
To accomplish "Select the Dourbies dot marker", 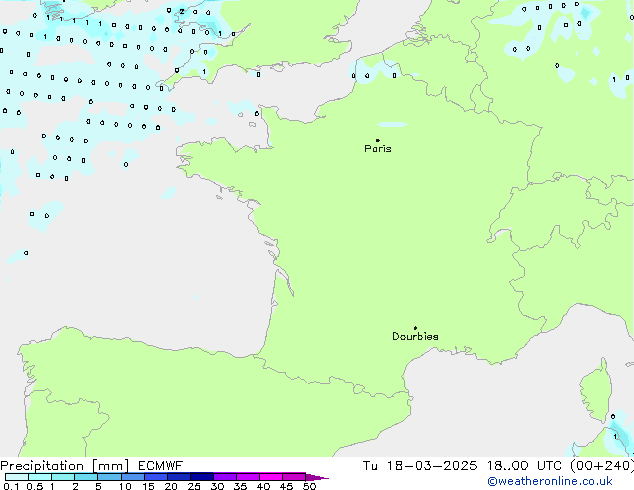I will (x=415, y=328).
